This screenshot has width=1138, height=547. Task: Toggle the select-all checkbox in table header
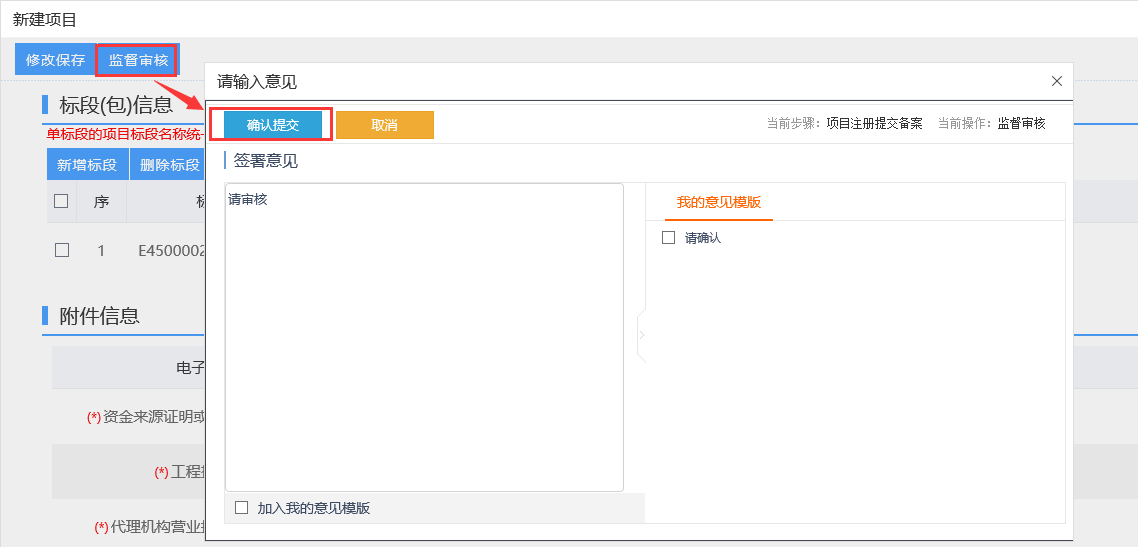point(61,201)
